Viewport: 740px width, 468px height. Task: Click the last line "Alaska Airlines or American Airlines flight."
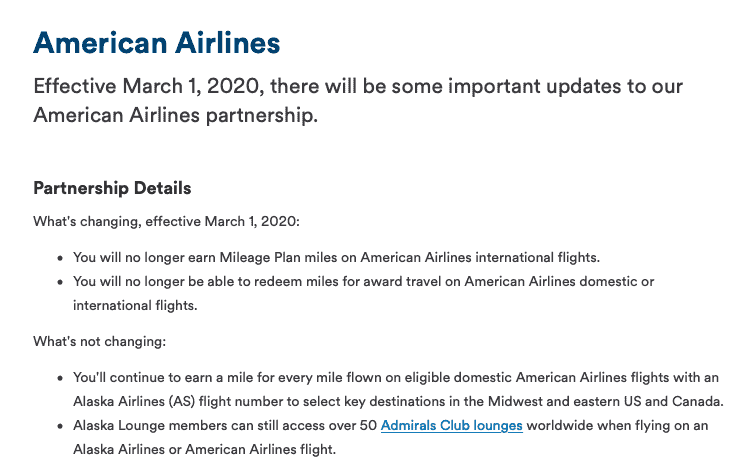tap(204, 450)
